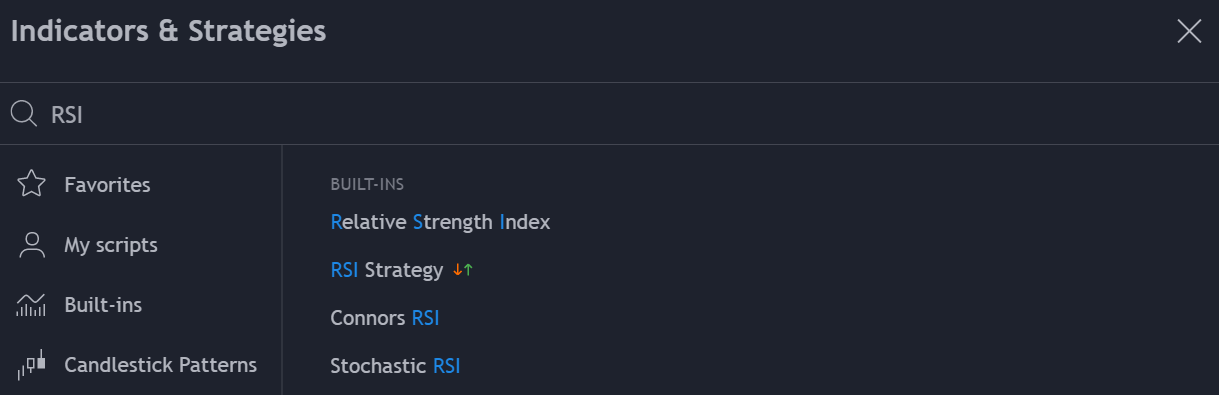
Task: Close the Indicators & Strategies dialog
Action: click(1189, 32)
